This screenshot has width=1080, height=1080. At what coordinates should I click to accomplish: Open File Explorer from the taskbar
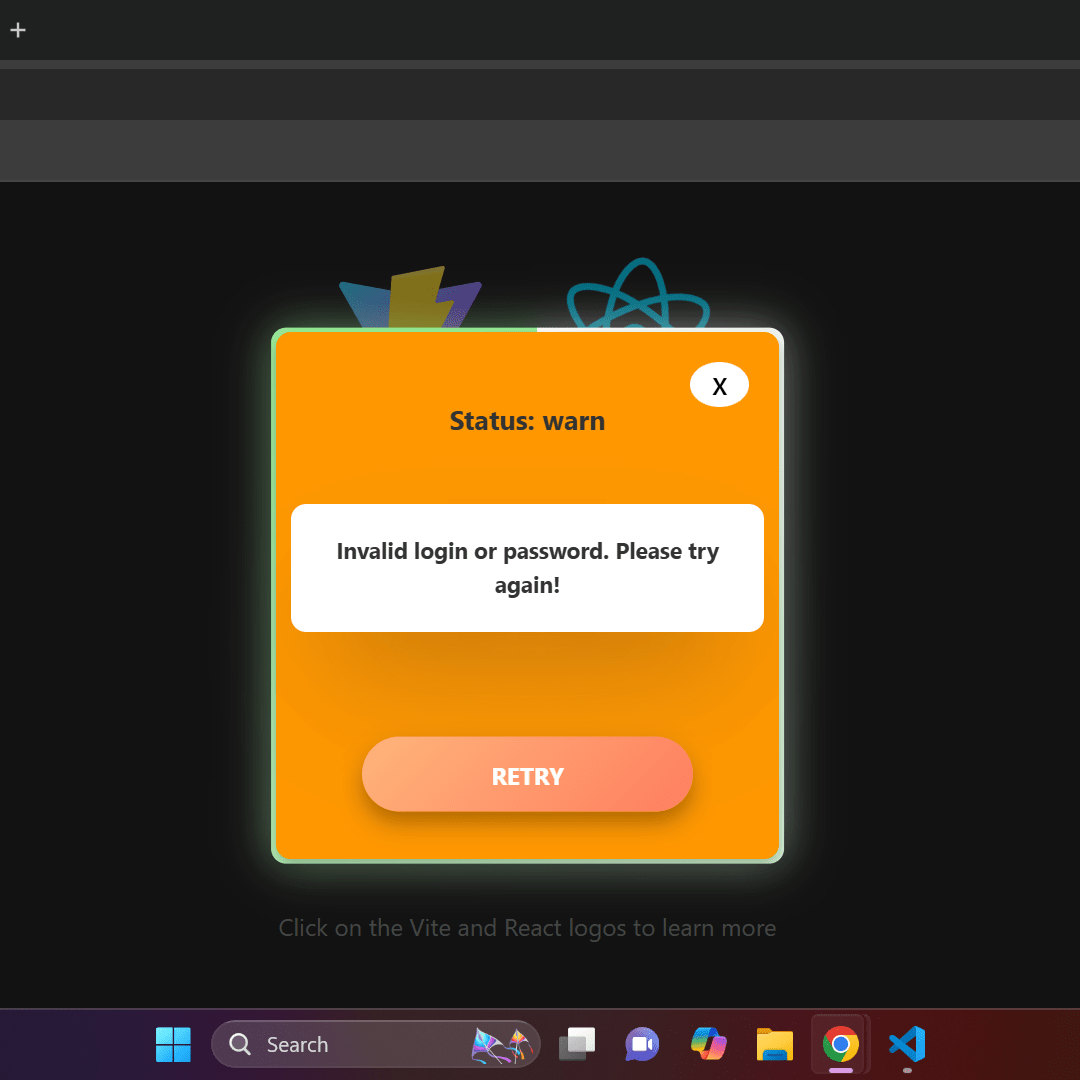click(x=774, y=1044)
